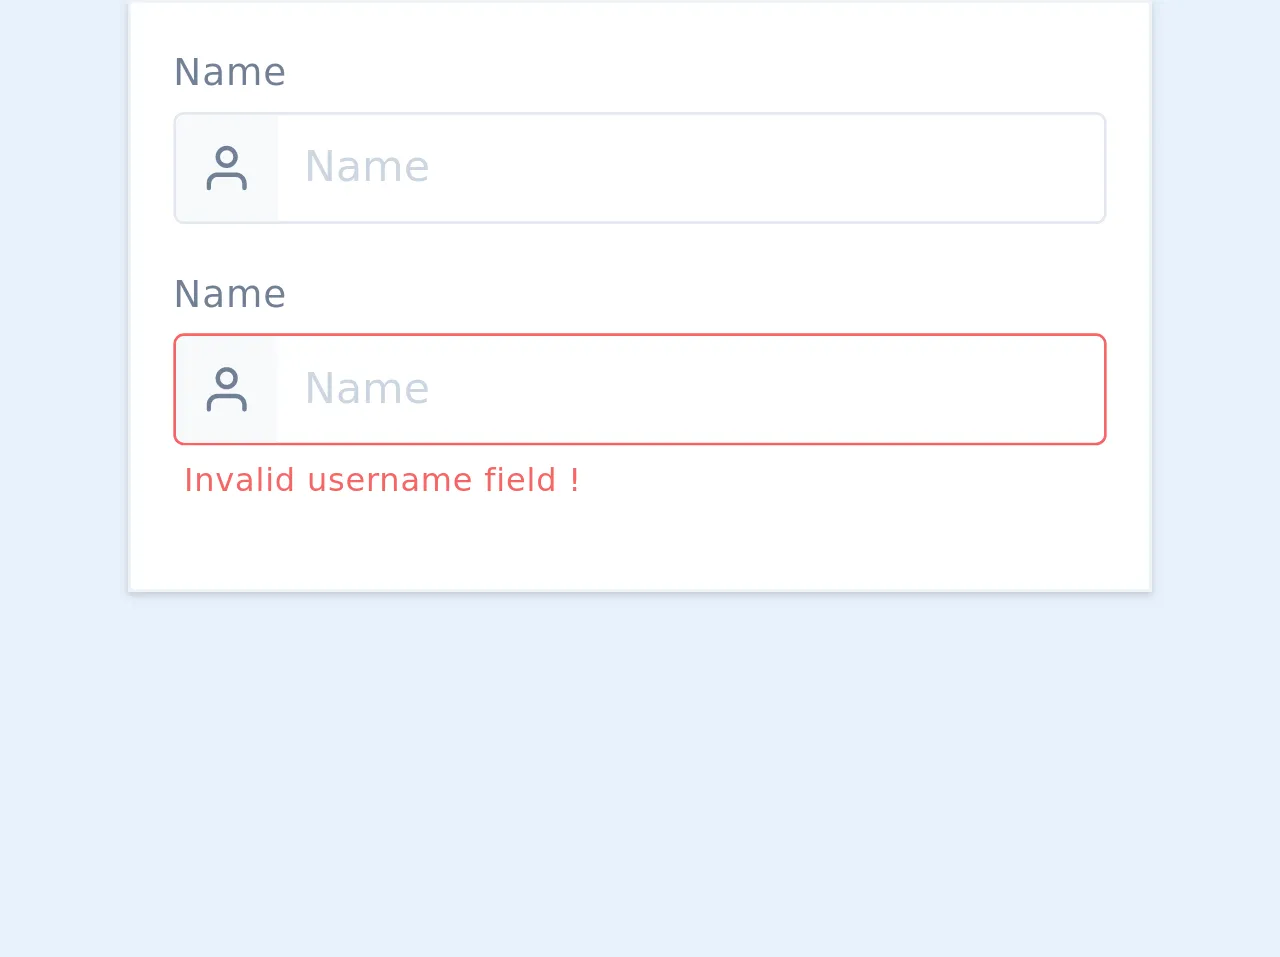The height and width of the screenshot is (957, 1280).
Task: Click the blue background right of the card
Action: click(x=1216, y=300)
